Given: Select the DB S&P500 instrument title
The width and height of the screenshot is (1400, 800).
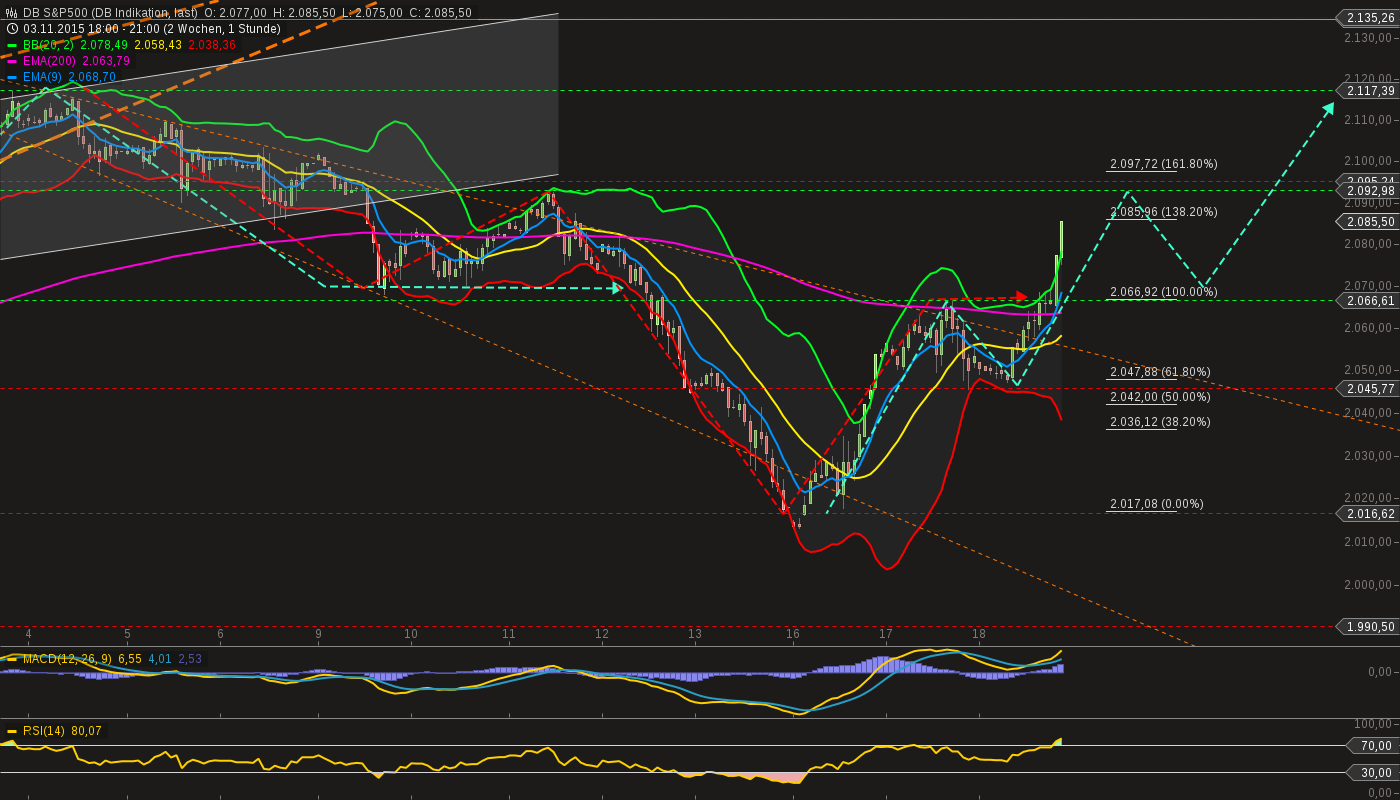Looking at the screenshot, I should pyautogui.click(x=56, y=13).
